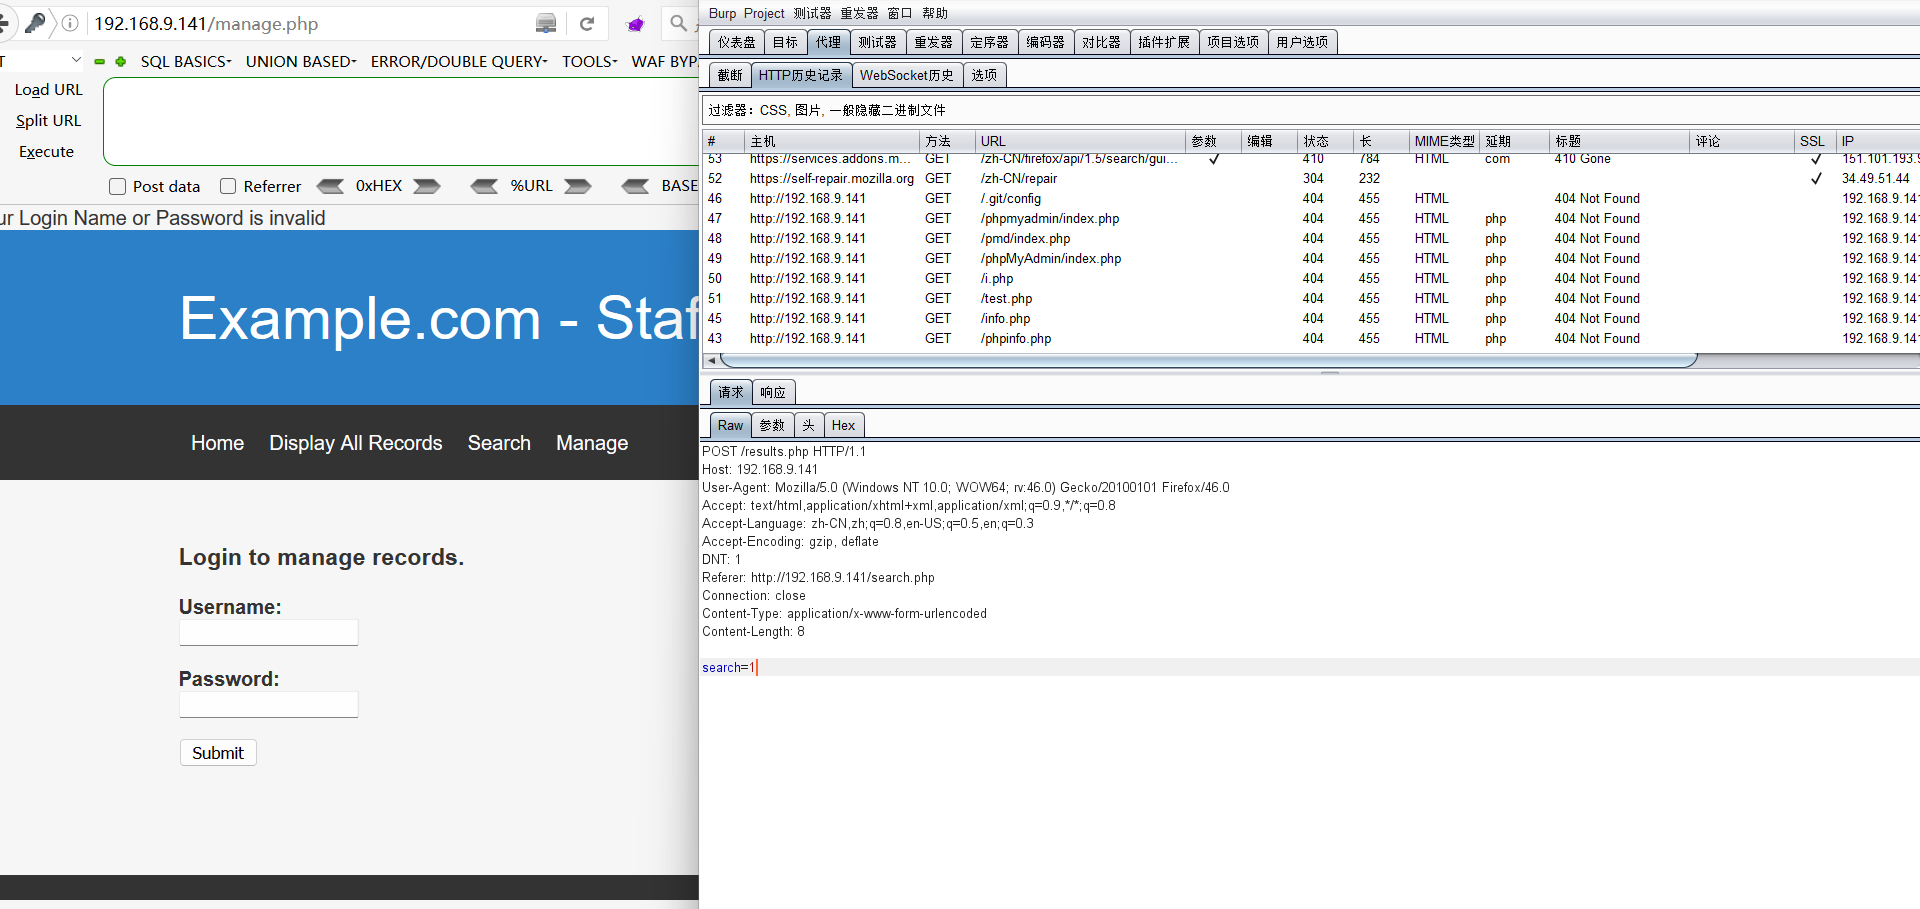Click the key icon in Firefox address bar
1920x909 pixels.
pyautogui.click(x=36, y=23)
